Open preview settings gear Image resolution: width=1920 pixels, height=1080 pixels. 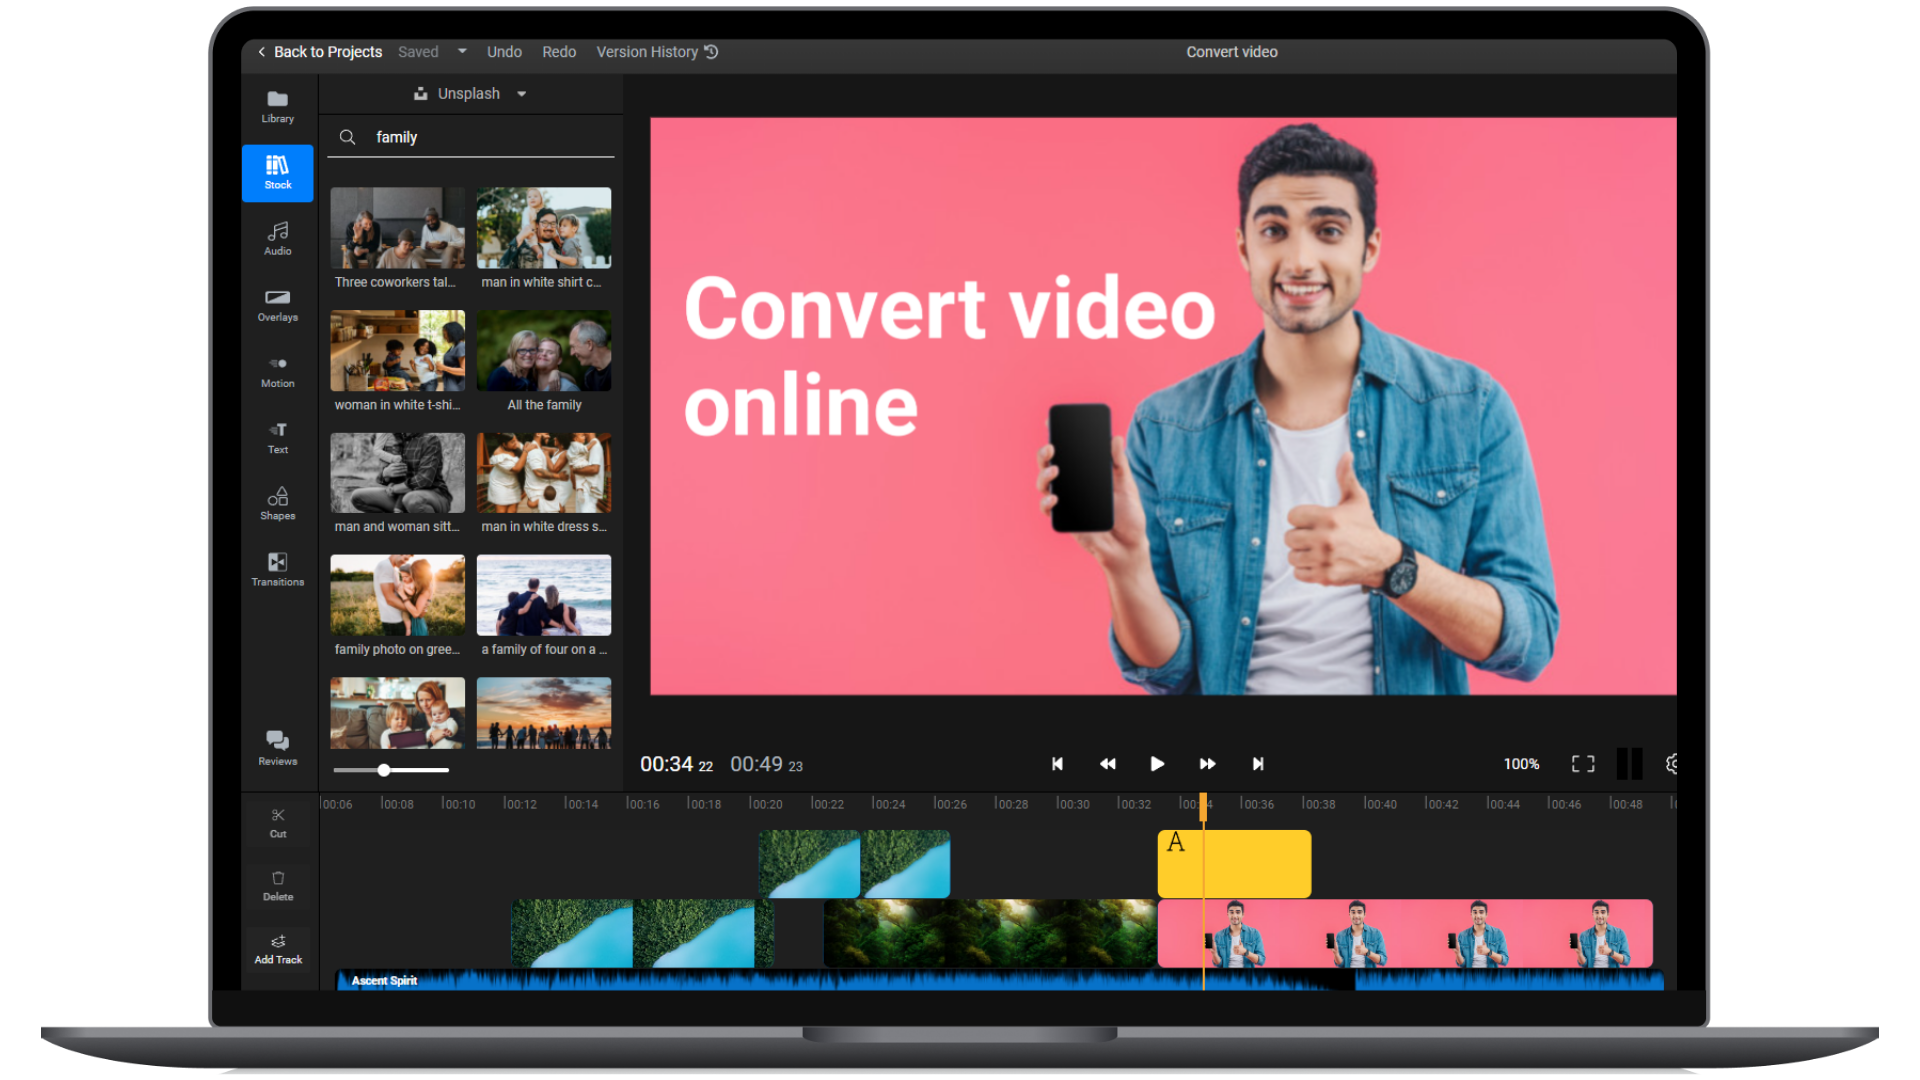[1671, 764]
